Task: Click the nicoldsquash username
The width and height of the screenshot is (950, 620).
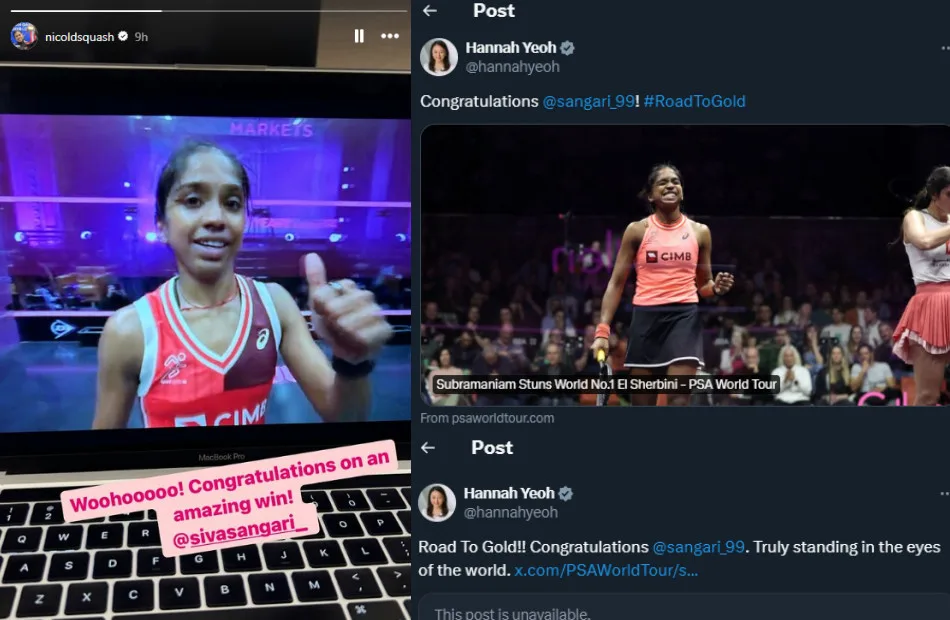Action: (79, 37)
